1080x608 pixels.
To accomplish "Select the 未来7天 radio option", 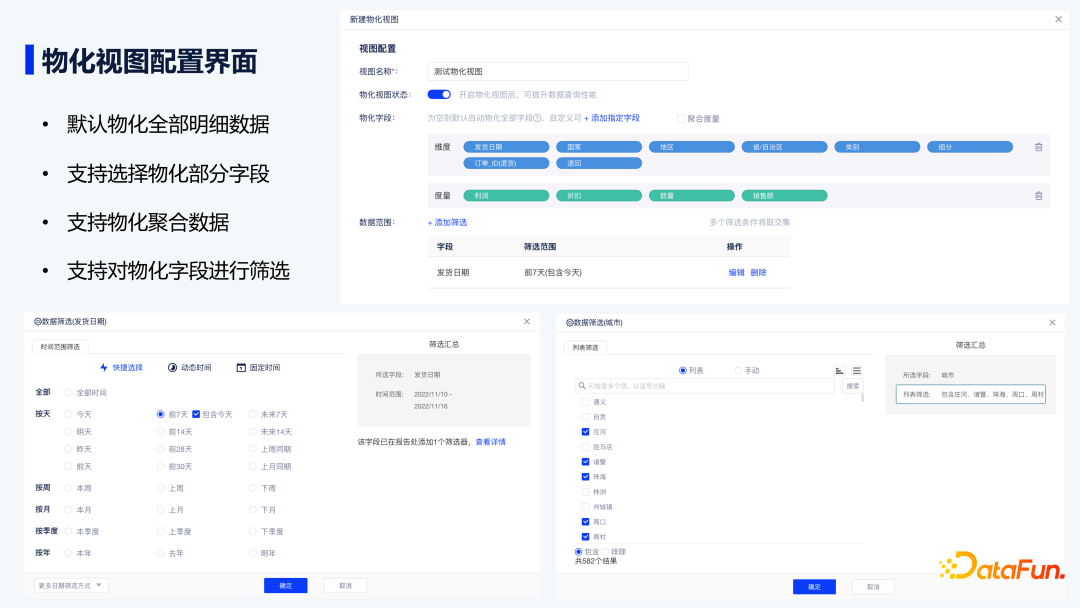I will [x=253, y=415].
